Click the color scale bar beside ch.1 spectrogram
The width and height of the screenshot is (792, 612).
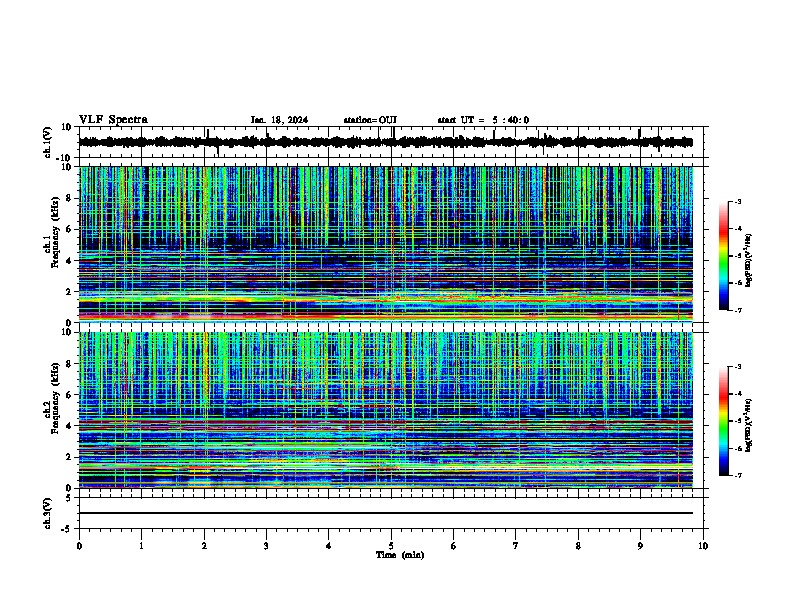pos(724,256)
